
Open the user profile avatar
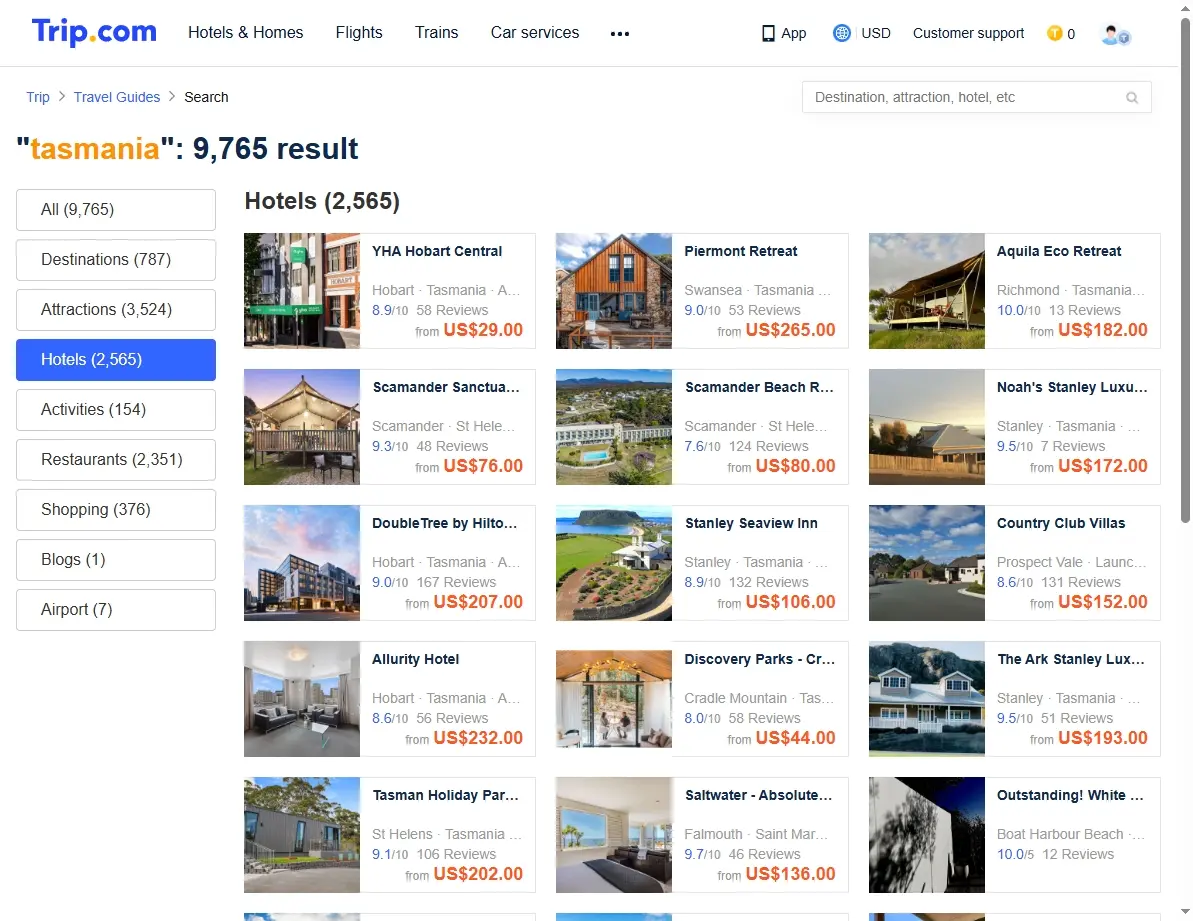[x=1115, y=34]
